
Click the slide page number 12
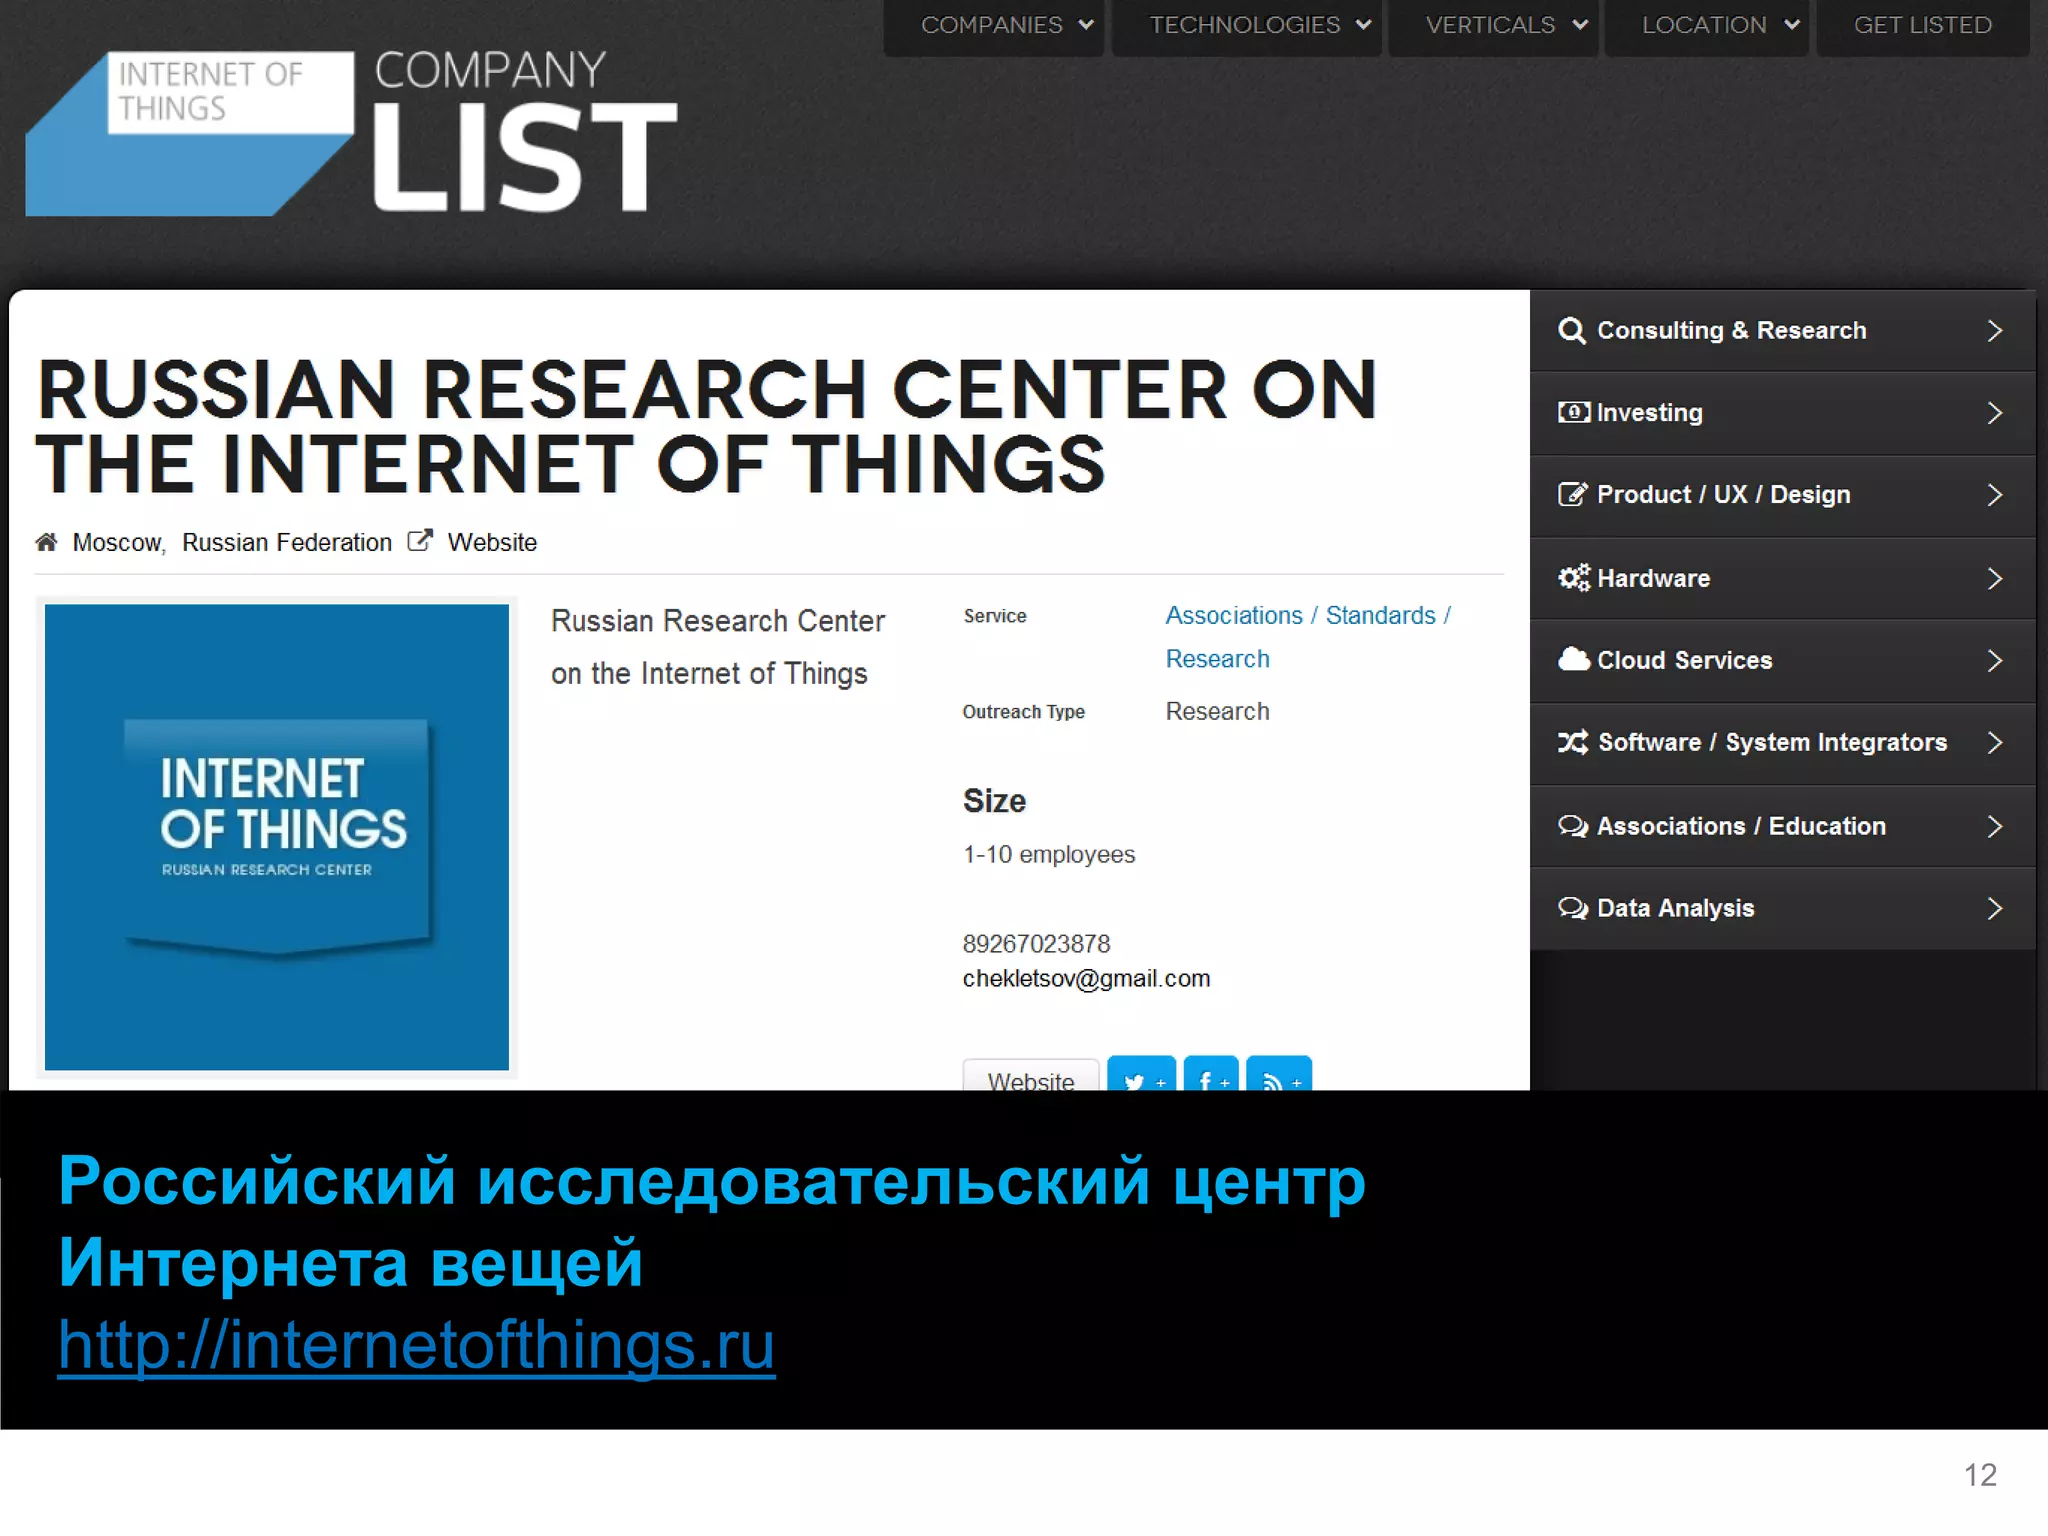click(x=1980, y=1475)
